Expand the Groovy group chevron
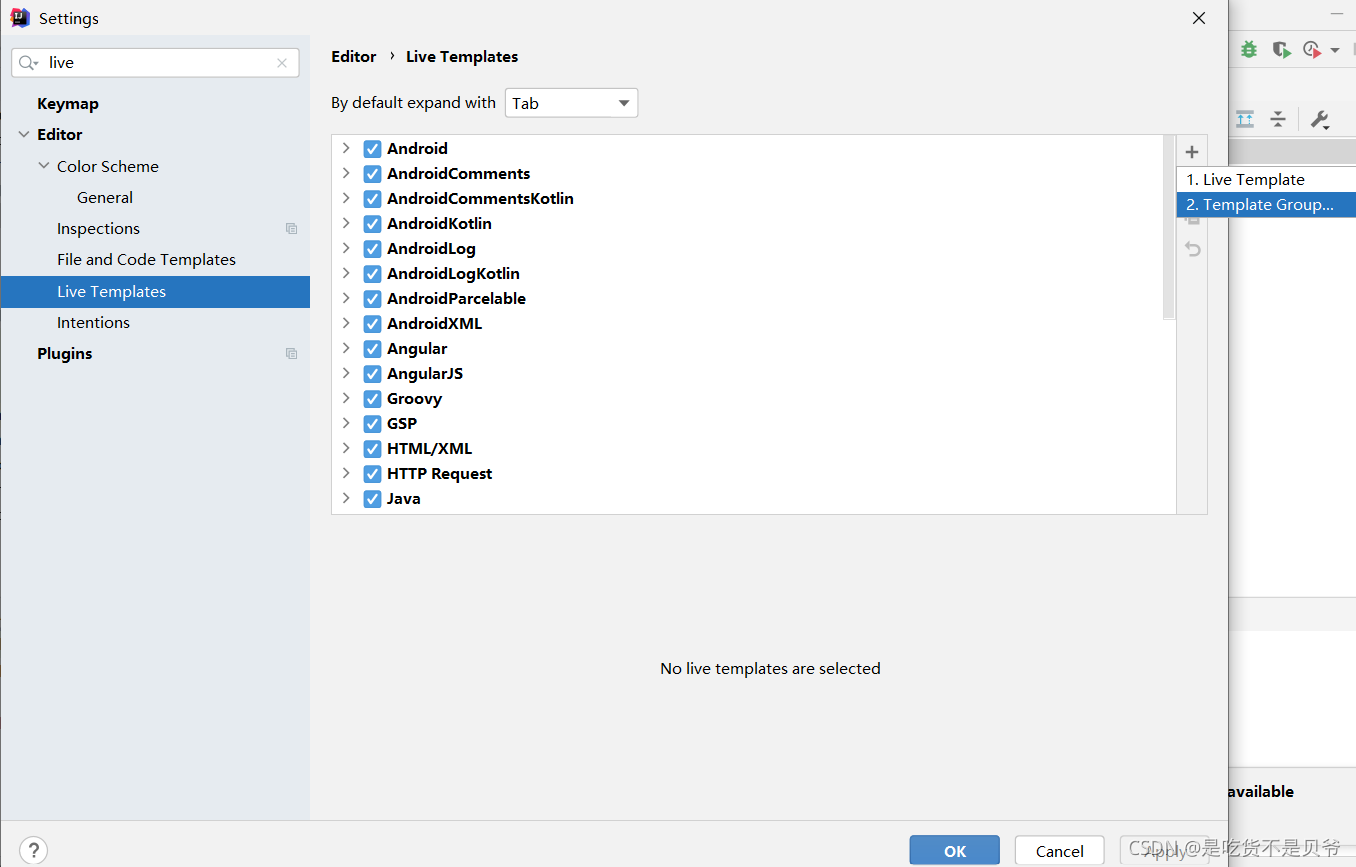Screen dimensions: 1356x867 [x=346, y=398]
